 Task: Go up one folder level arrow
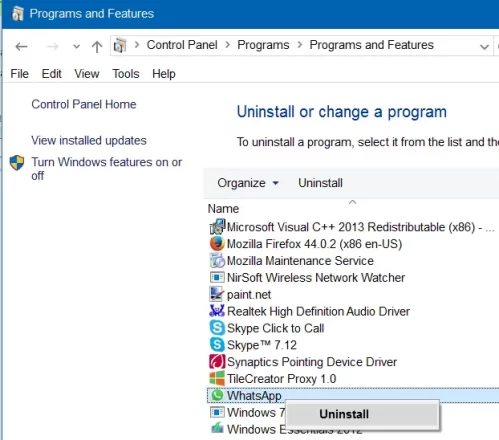(97, 47)
